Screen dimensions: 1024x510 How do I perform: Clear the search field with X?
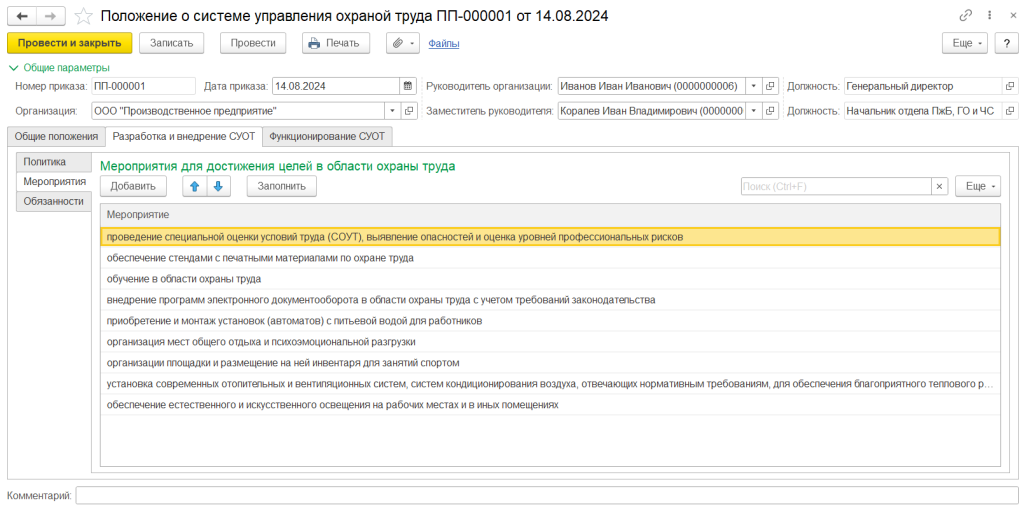939,186
